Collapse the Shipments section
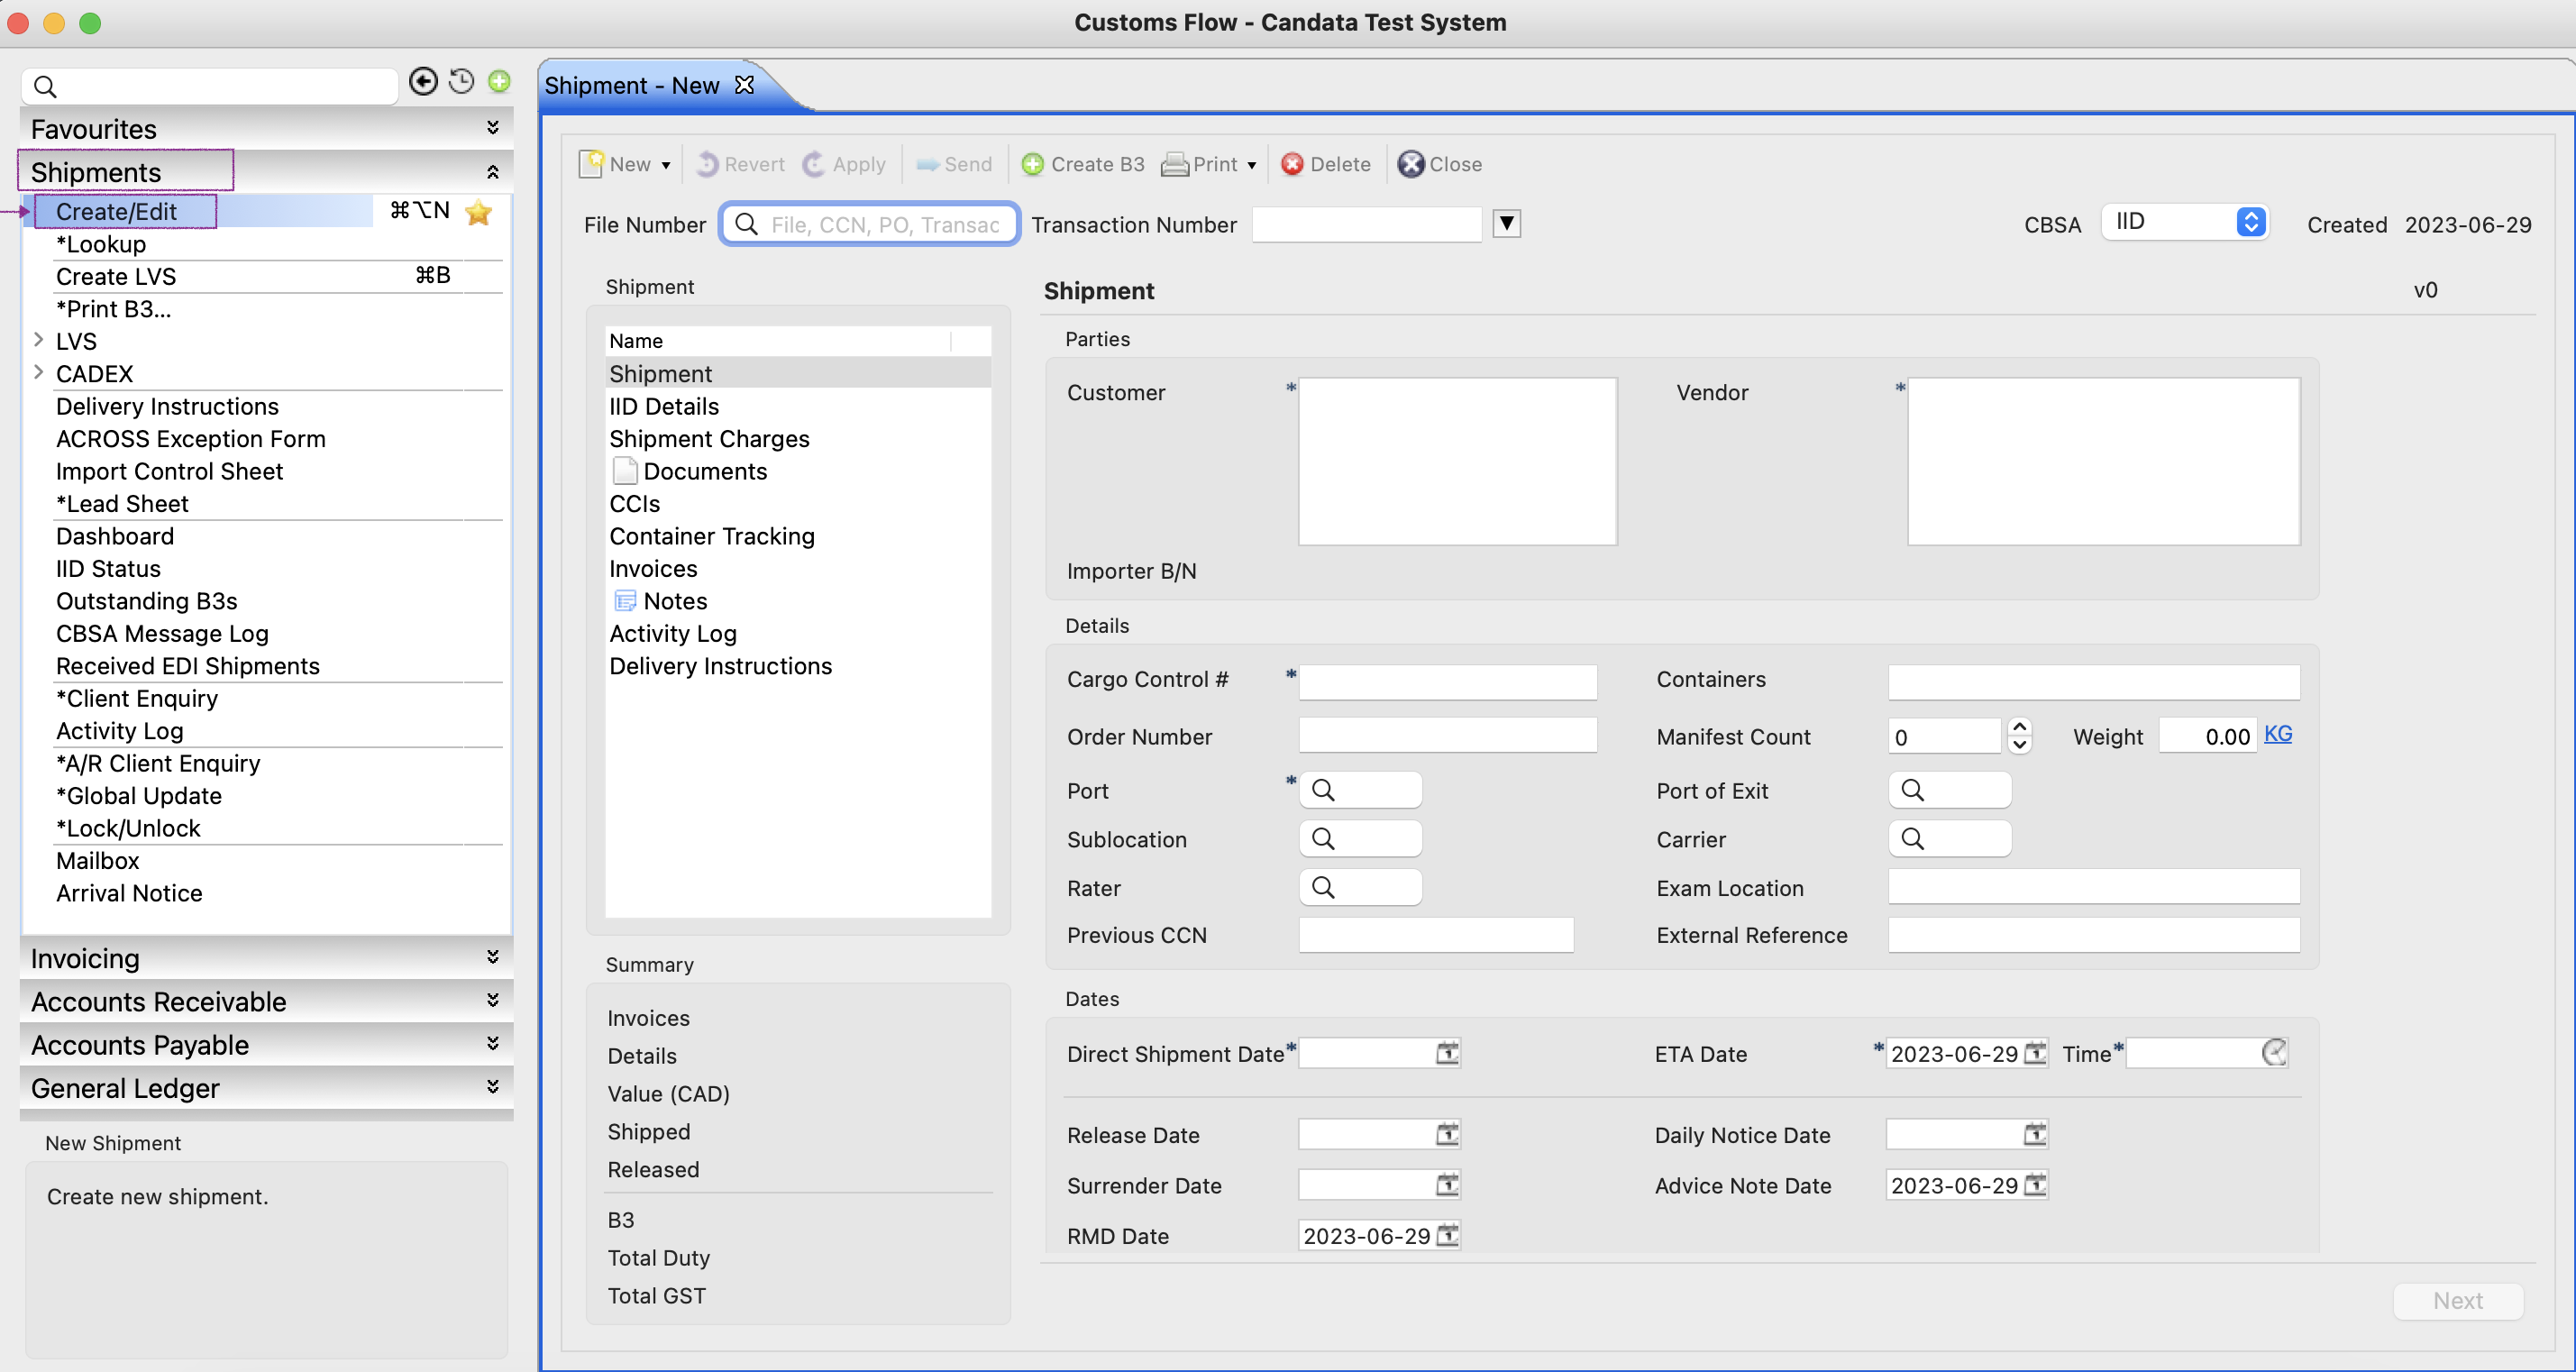The width and height of the screenshot is (2576, 1372). 493,172
